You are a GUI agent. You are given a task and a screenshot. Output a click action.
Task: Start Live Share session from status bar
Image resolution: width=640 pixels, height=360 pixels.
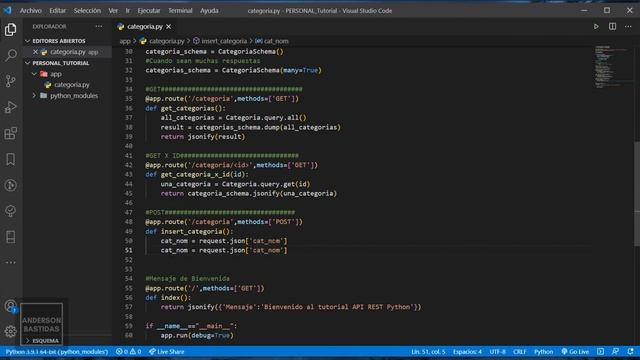click(x=167, y=351)
